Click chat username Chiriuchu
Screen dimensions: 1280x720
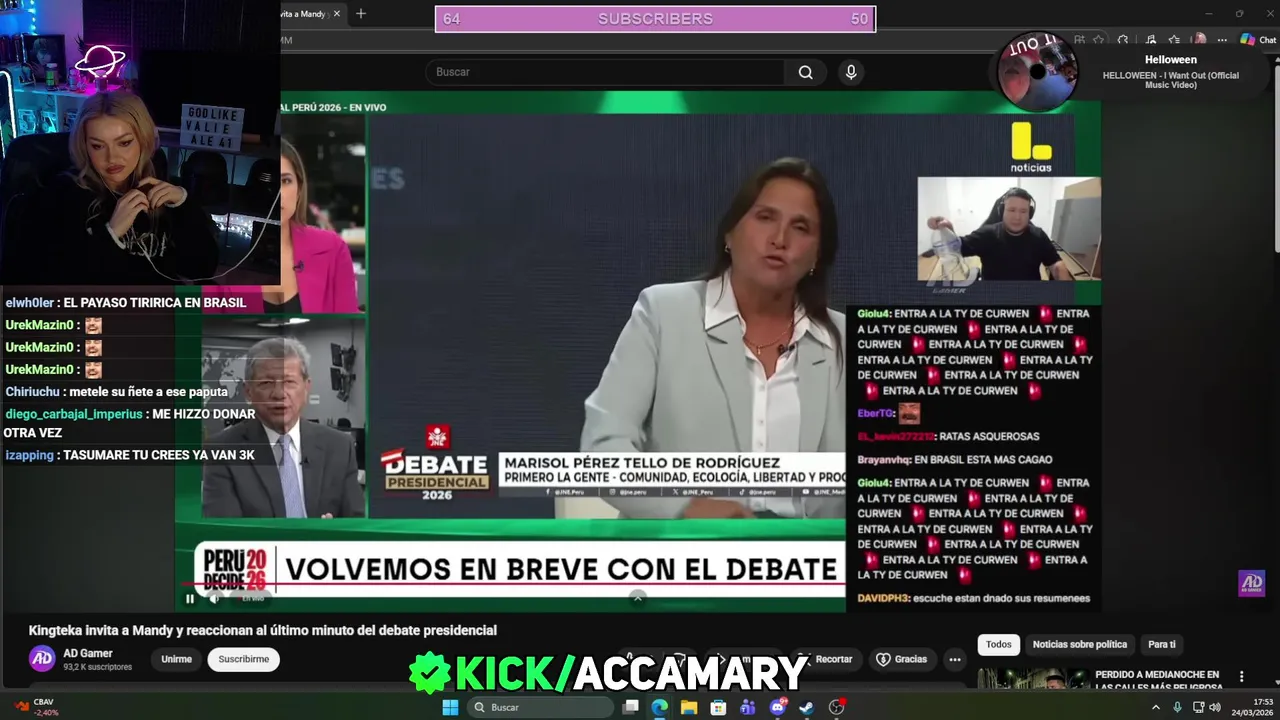(x=33, y=391)
